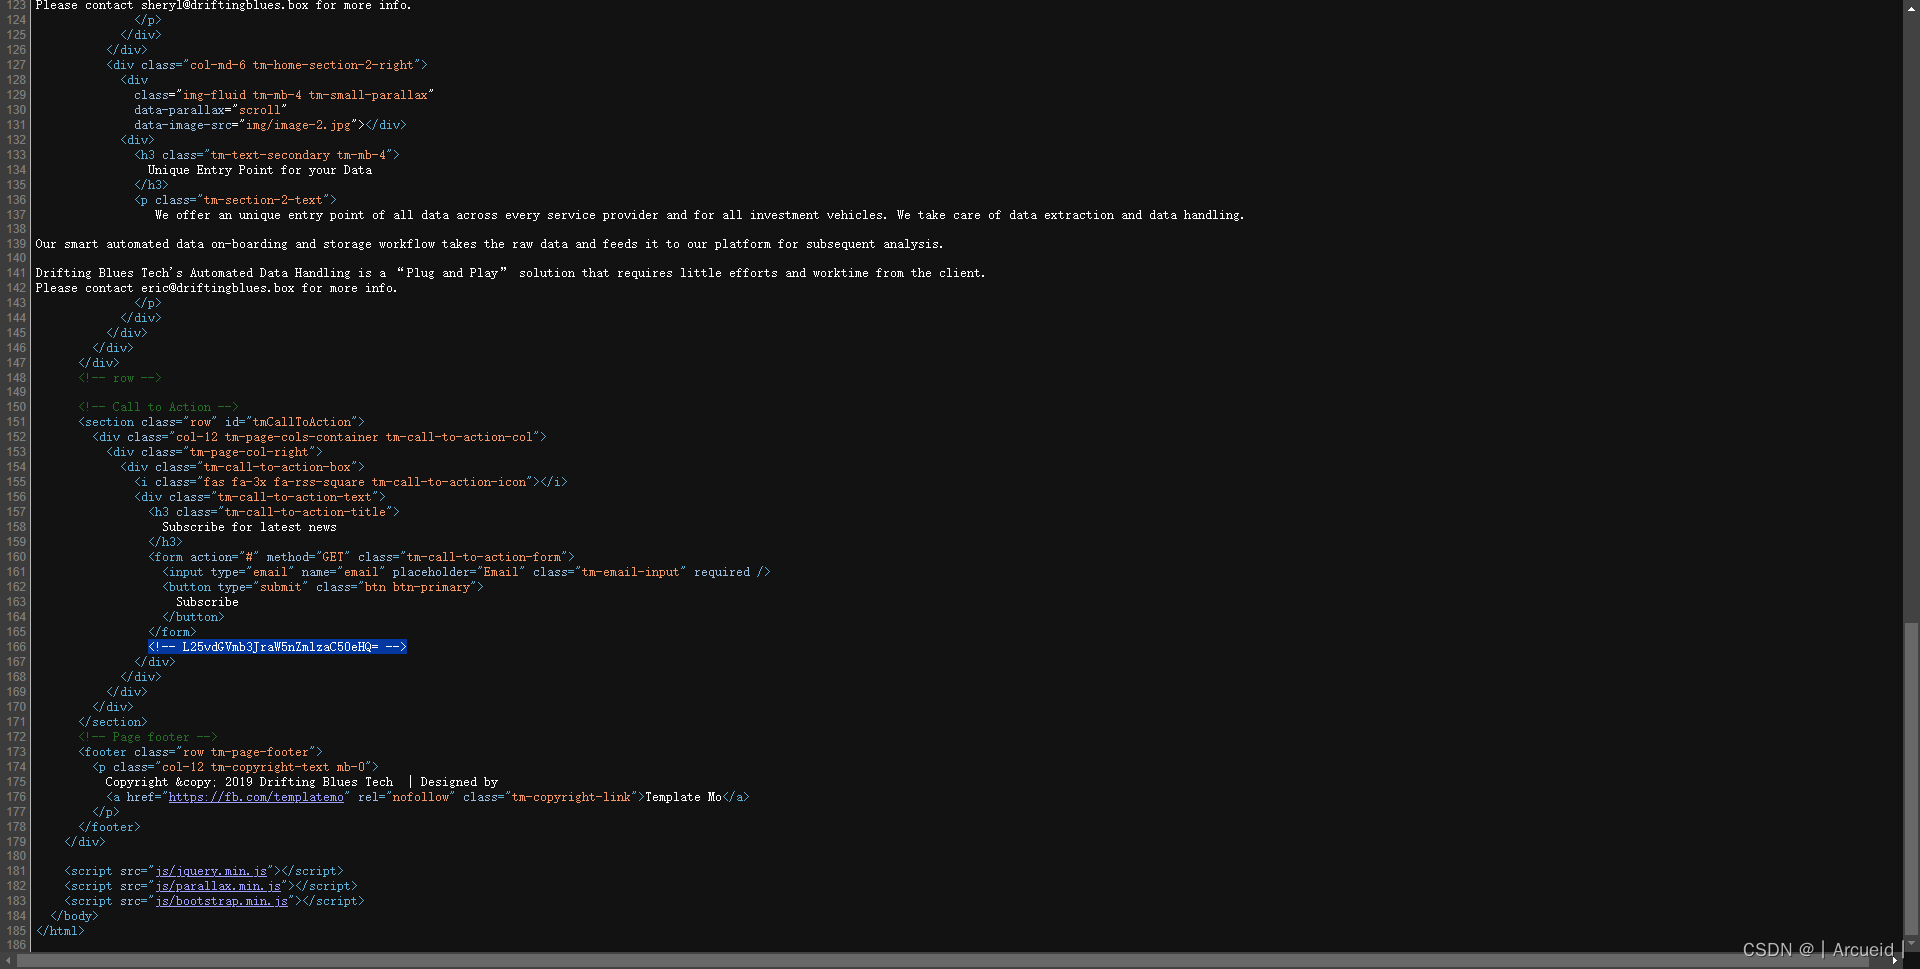
Task: Click the 'Template Mo' anchor text
Action: pyautogui.click(x=683, y=797)
